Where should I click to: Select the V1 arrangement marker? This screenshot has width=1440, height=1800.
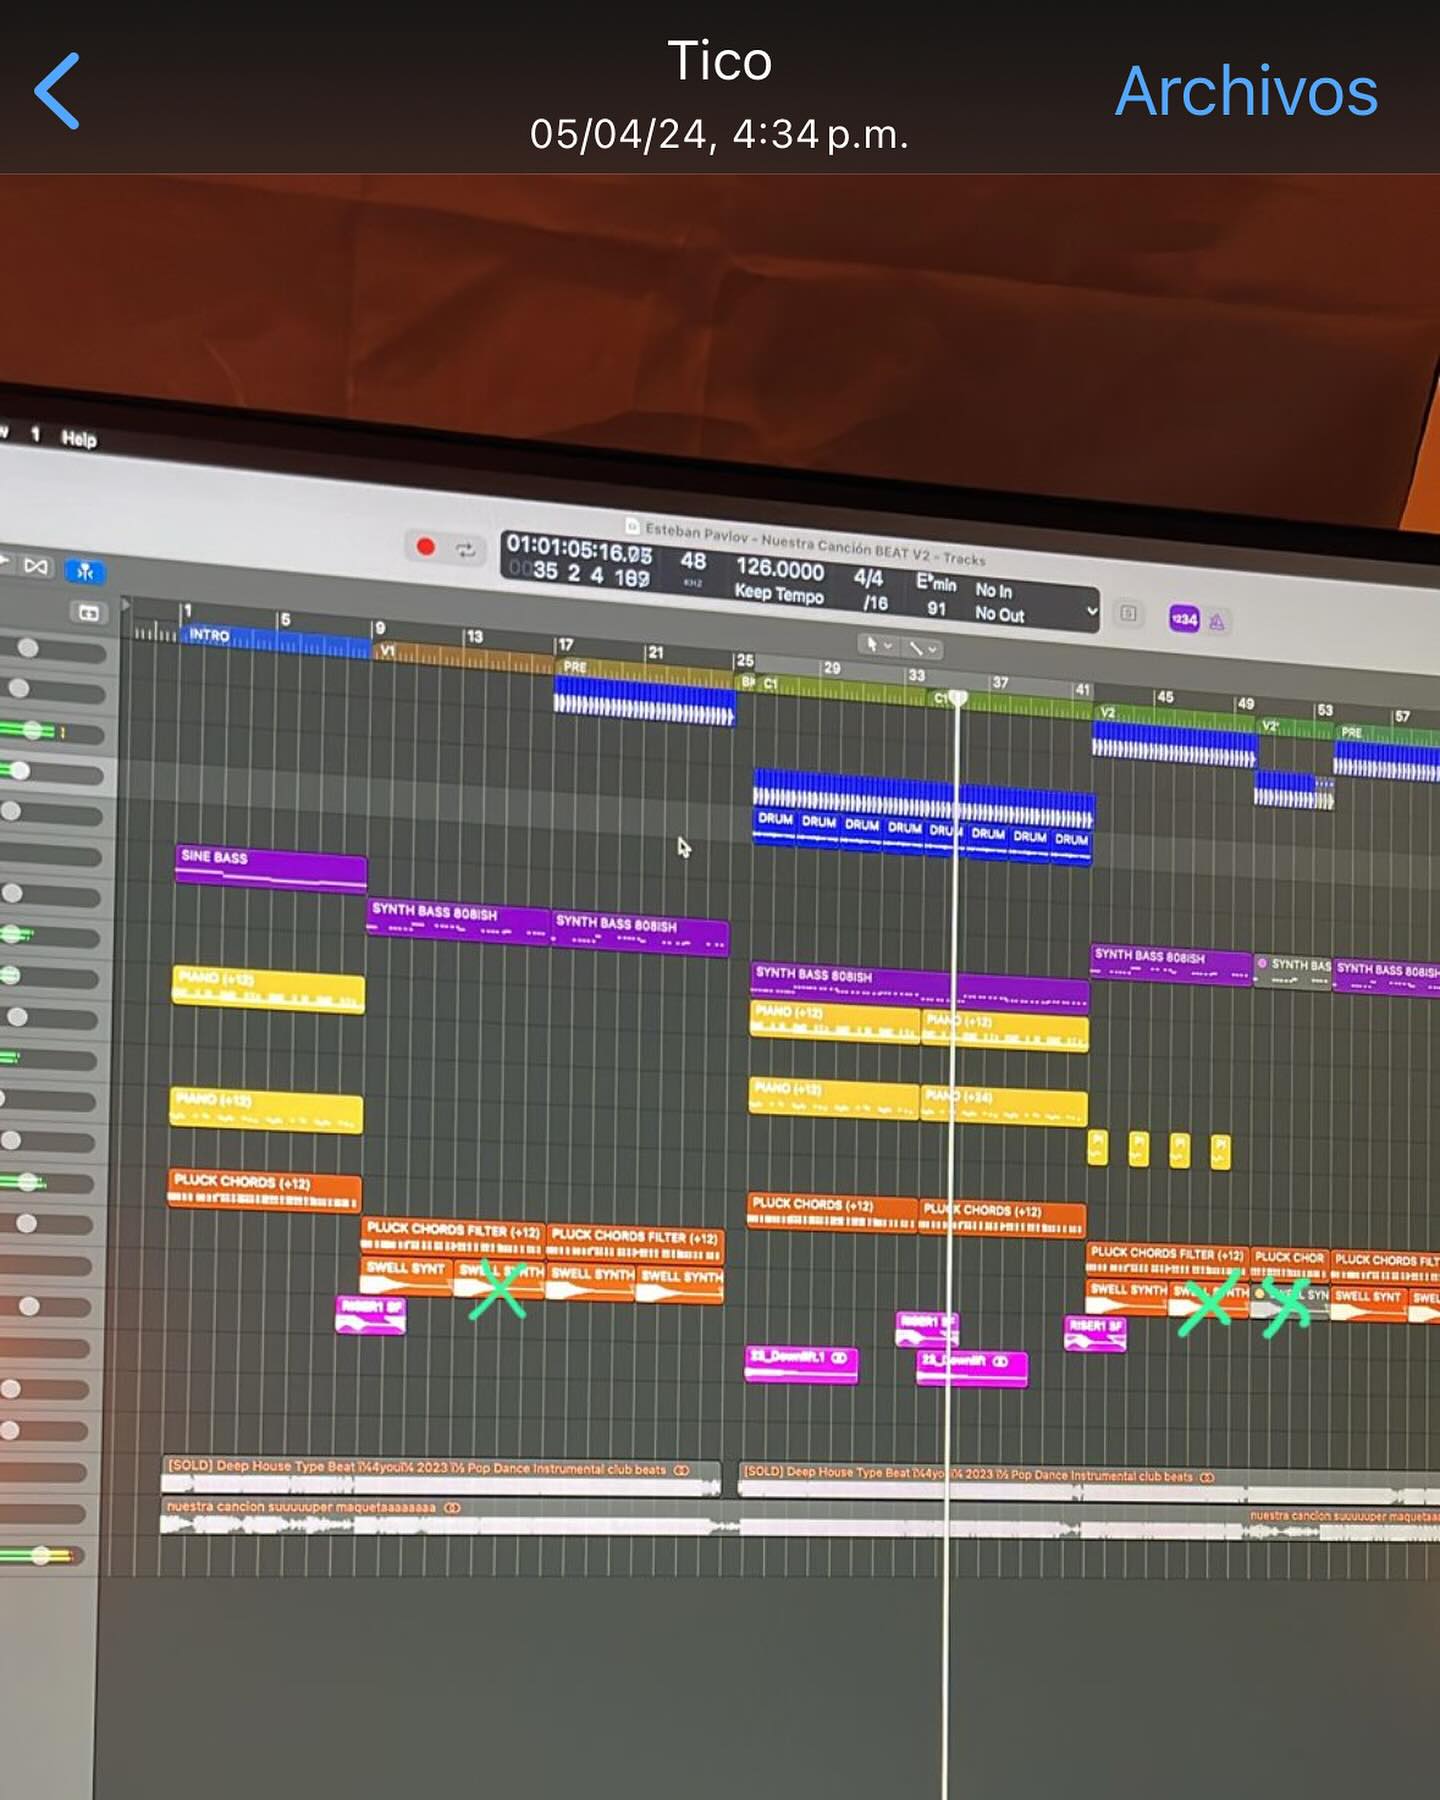pos(463,655)
